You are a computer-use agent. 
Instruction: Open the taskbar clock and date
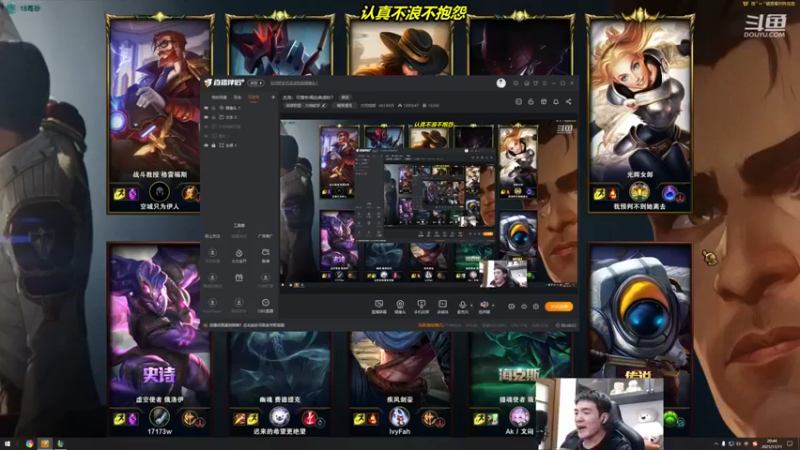point(773,443)
